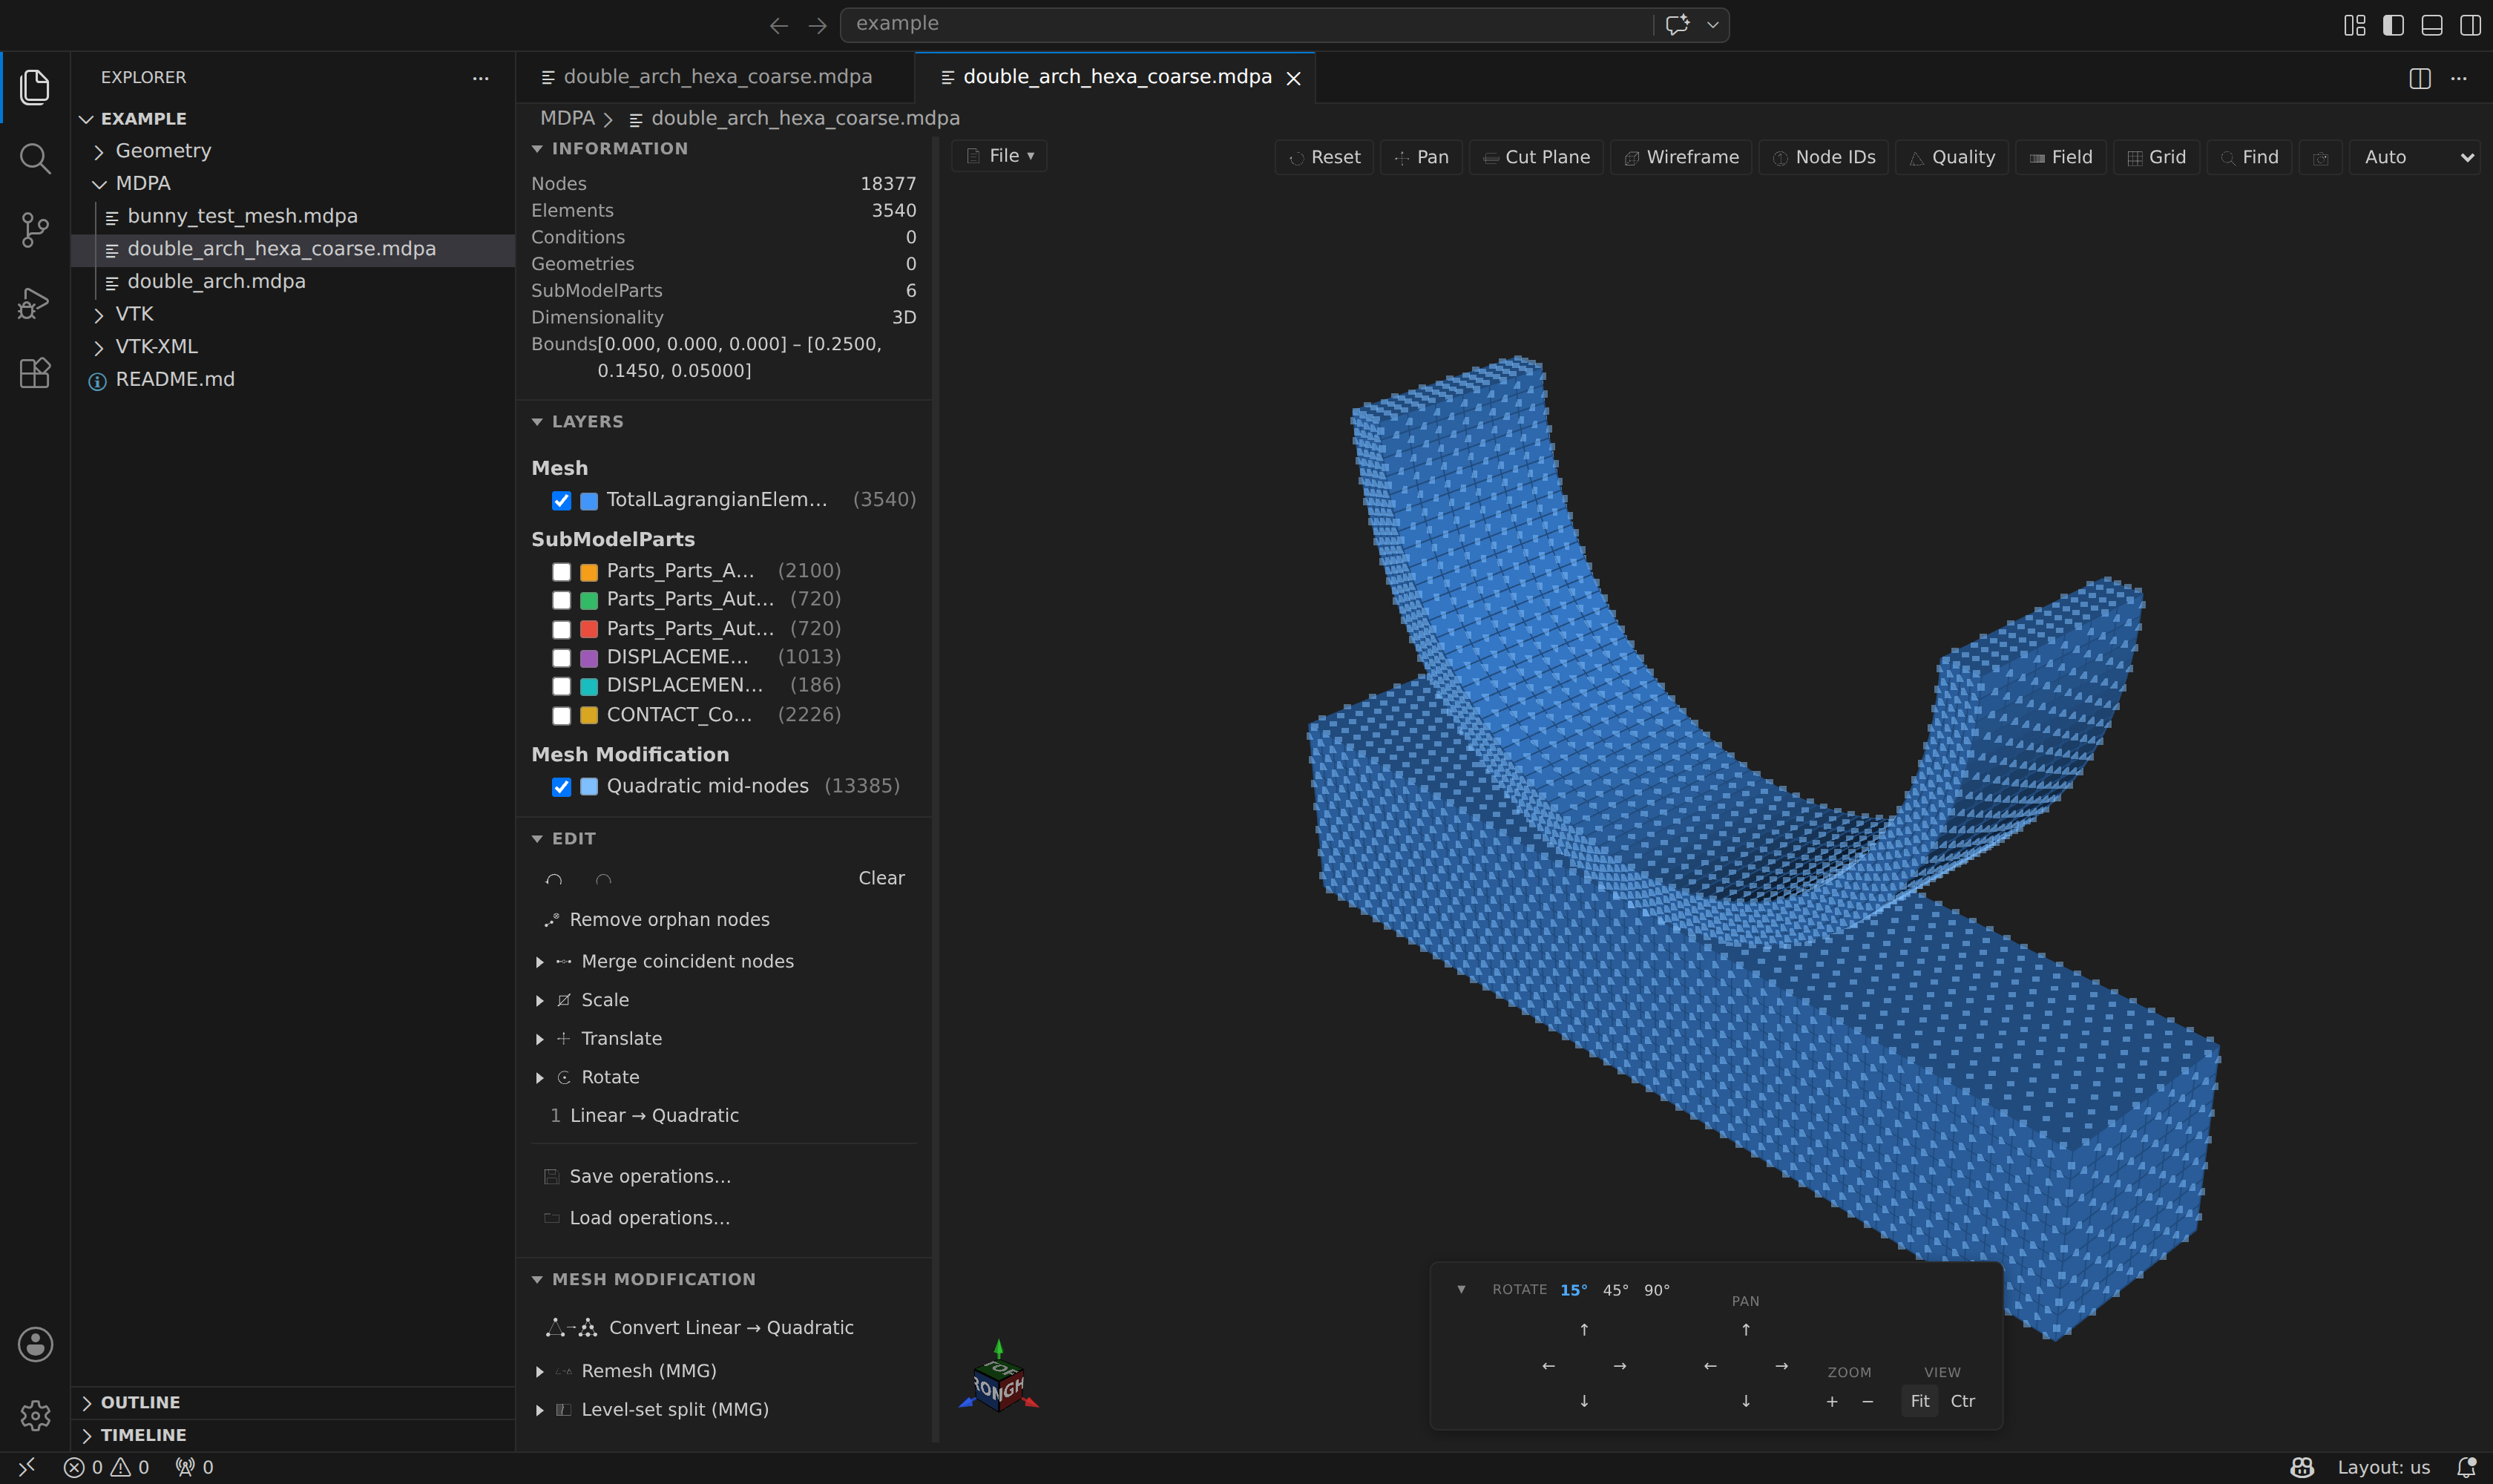Open the Search view in activity bar

tap(35, 158)
